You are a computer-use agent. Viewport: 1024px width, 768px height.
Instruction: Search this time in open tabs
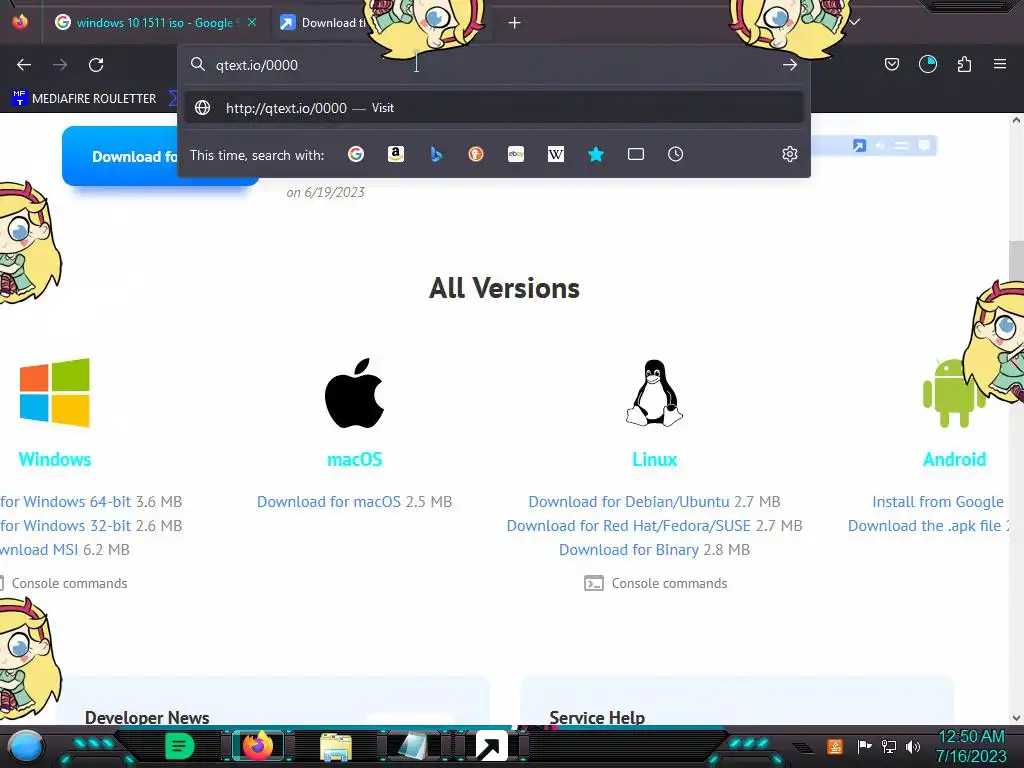[x=635, y=154]
